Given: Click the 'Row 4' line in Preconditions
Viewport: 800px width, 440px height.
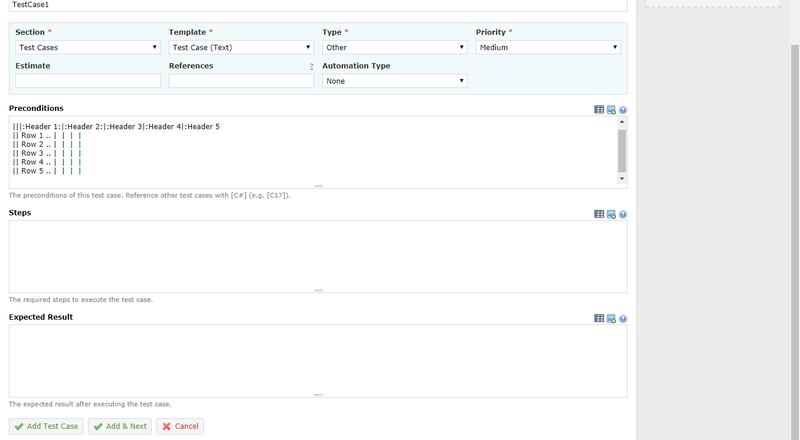Looking at the screenshot, I should (x=47, y=162).
